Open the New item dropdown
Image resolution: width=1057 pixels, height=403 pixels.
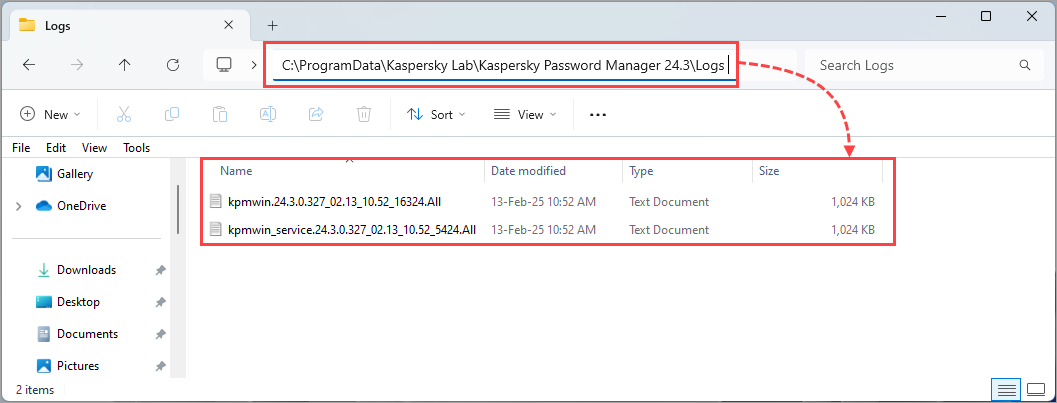coord(50,115)
